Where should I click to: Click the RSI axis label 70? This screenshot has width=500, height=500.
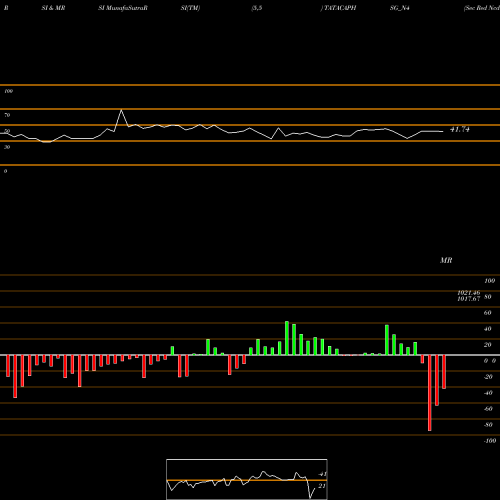(7, 115)
